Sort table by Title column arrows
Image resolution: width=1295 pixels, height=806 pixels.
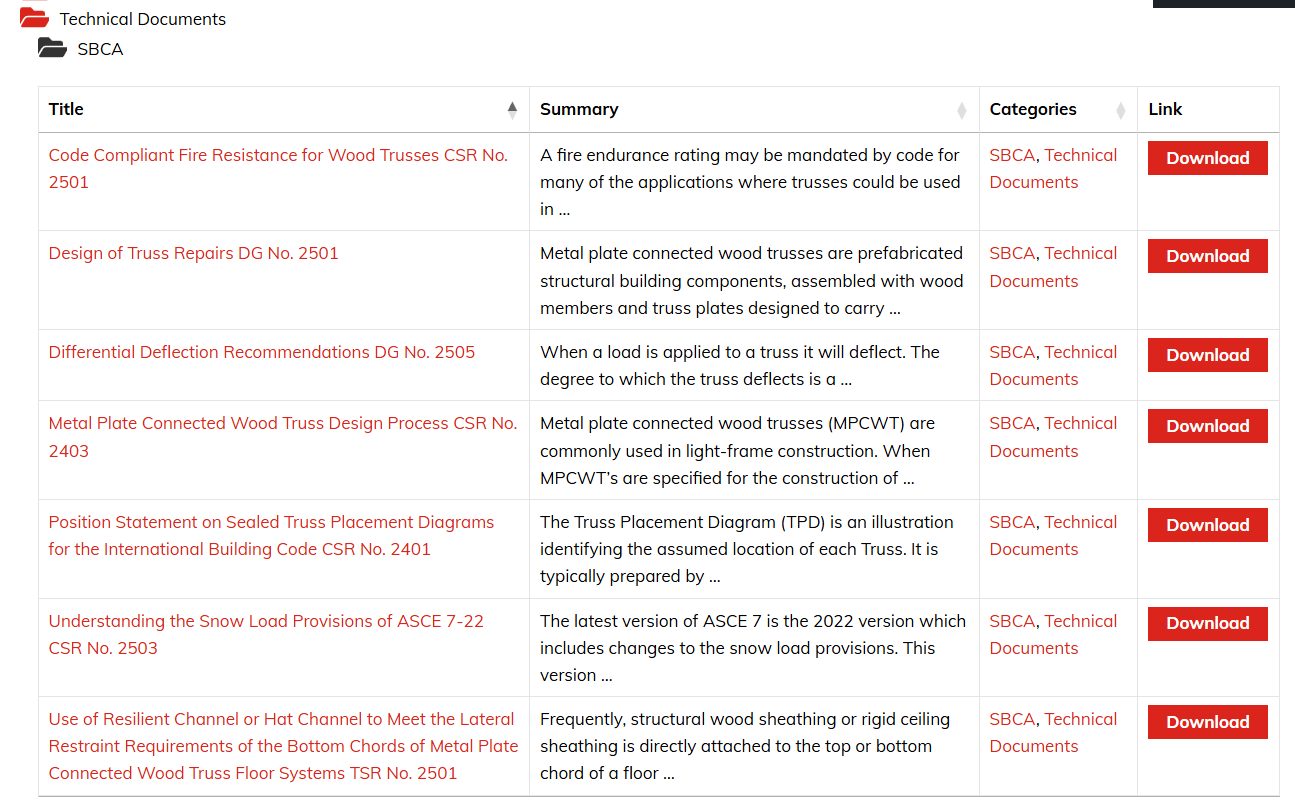(512, 110)
